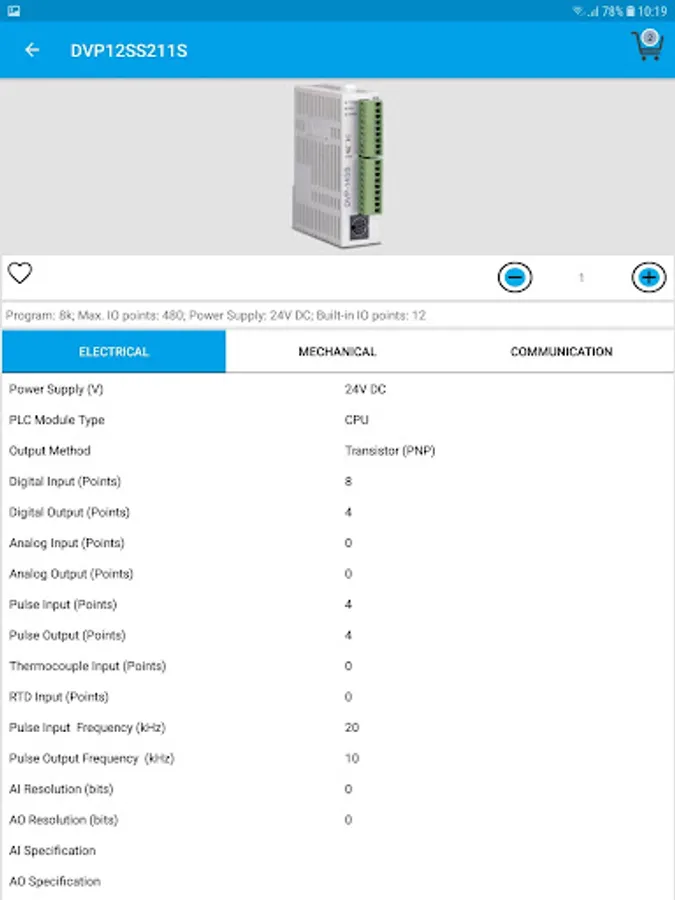The width and height of the screenshot is (675, 900).
Task: Tap the DVP12SS211S page title
Action: coord(129,51)
